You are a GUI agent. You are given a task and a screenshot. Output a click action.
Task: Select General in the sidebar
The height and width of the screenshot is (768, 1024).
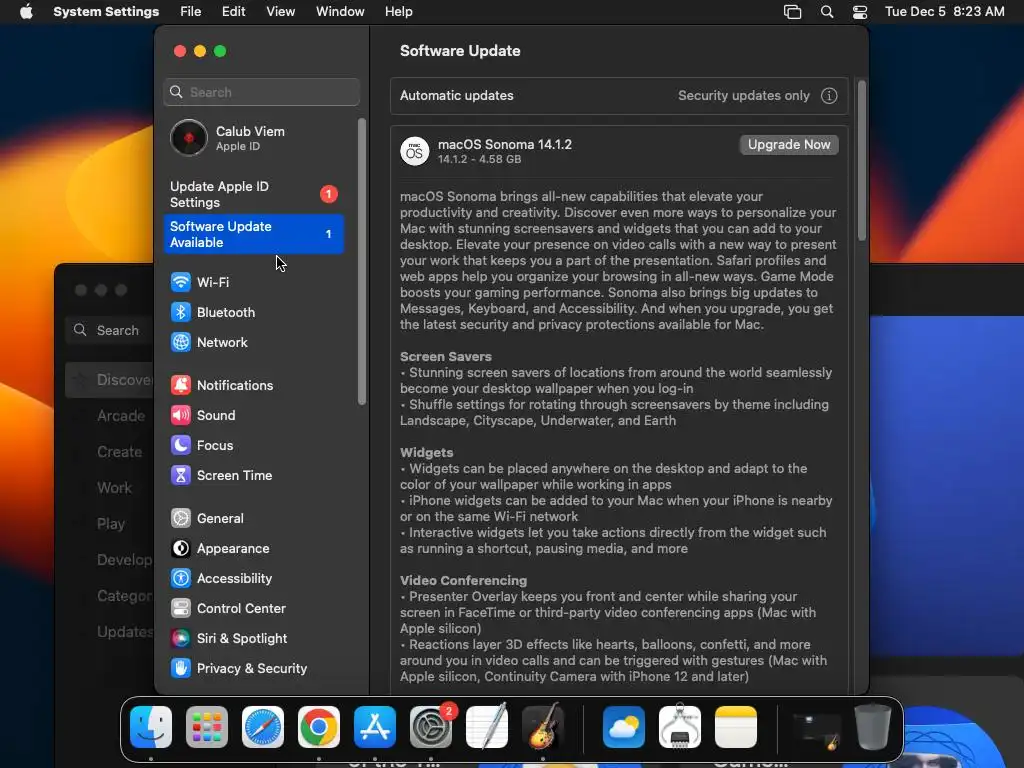[x=253, y=519]
